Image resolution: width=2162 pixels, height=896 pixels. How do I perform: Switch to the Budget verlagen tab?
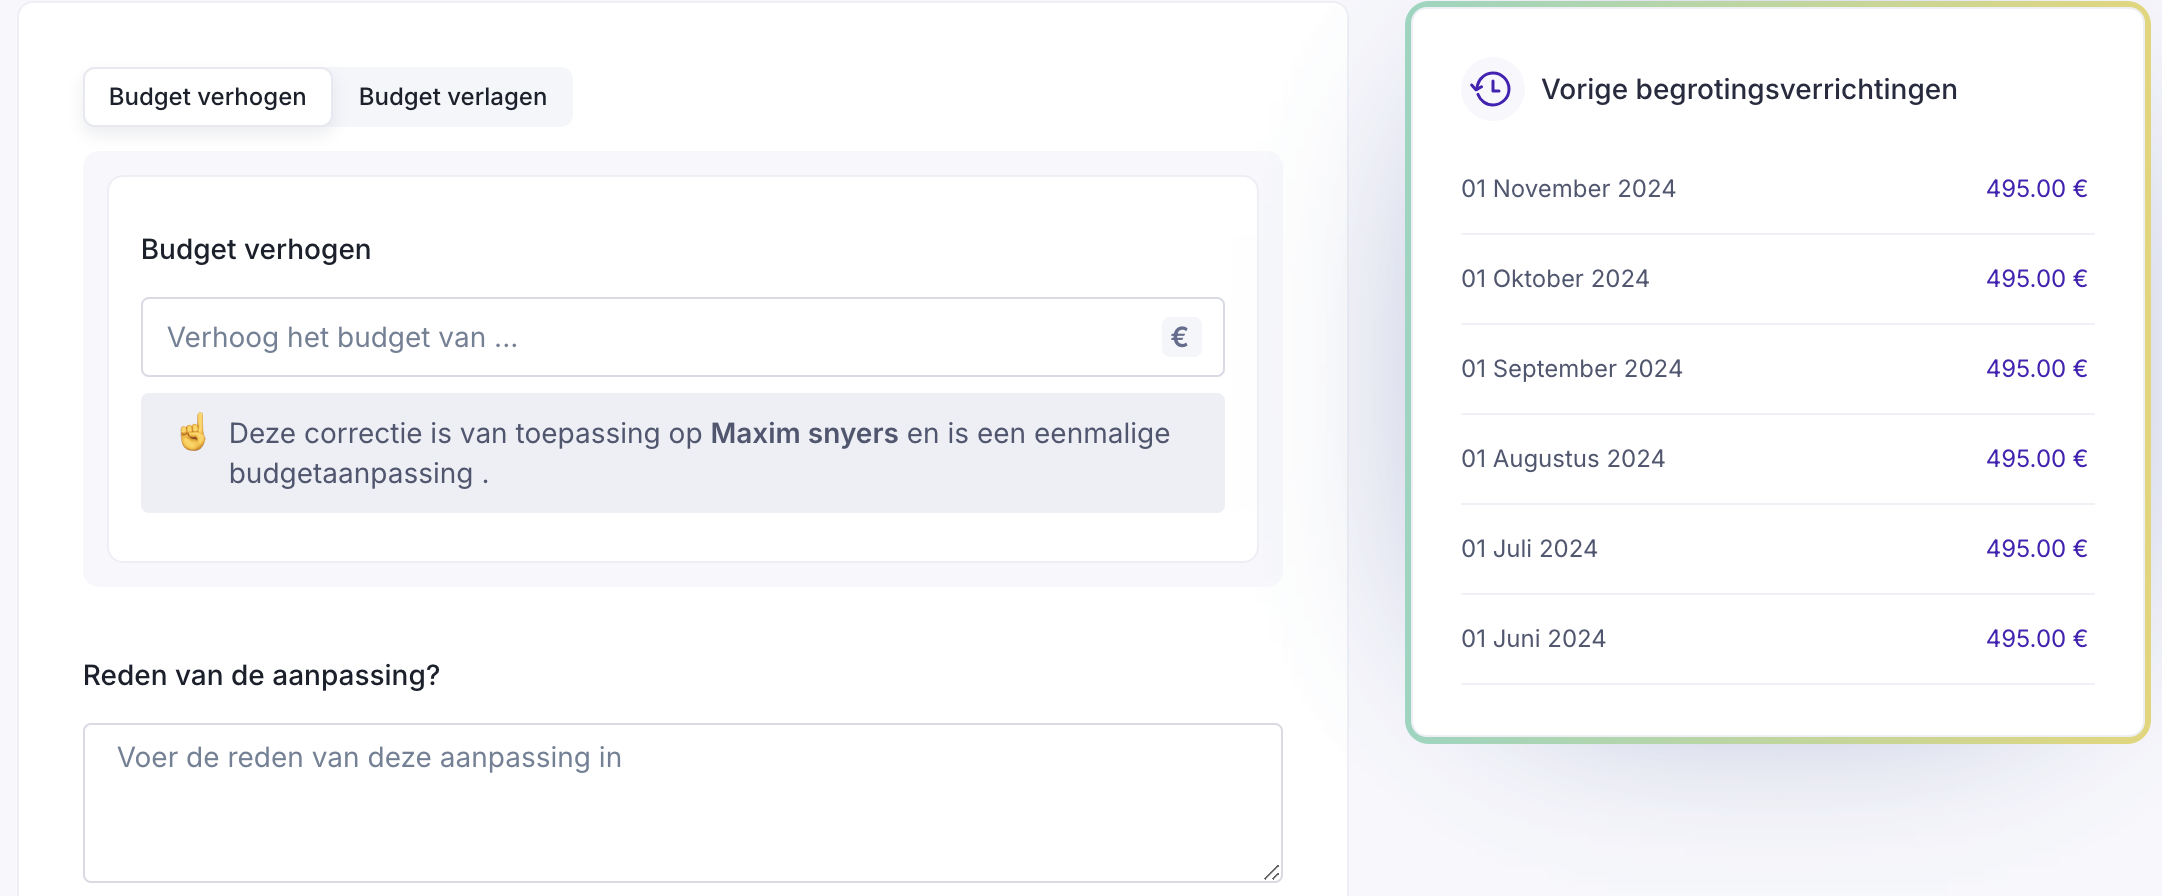click(452, 97)
